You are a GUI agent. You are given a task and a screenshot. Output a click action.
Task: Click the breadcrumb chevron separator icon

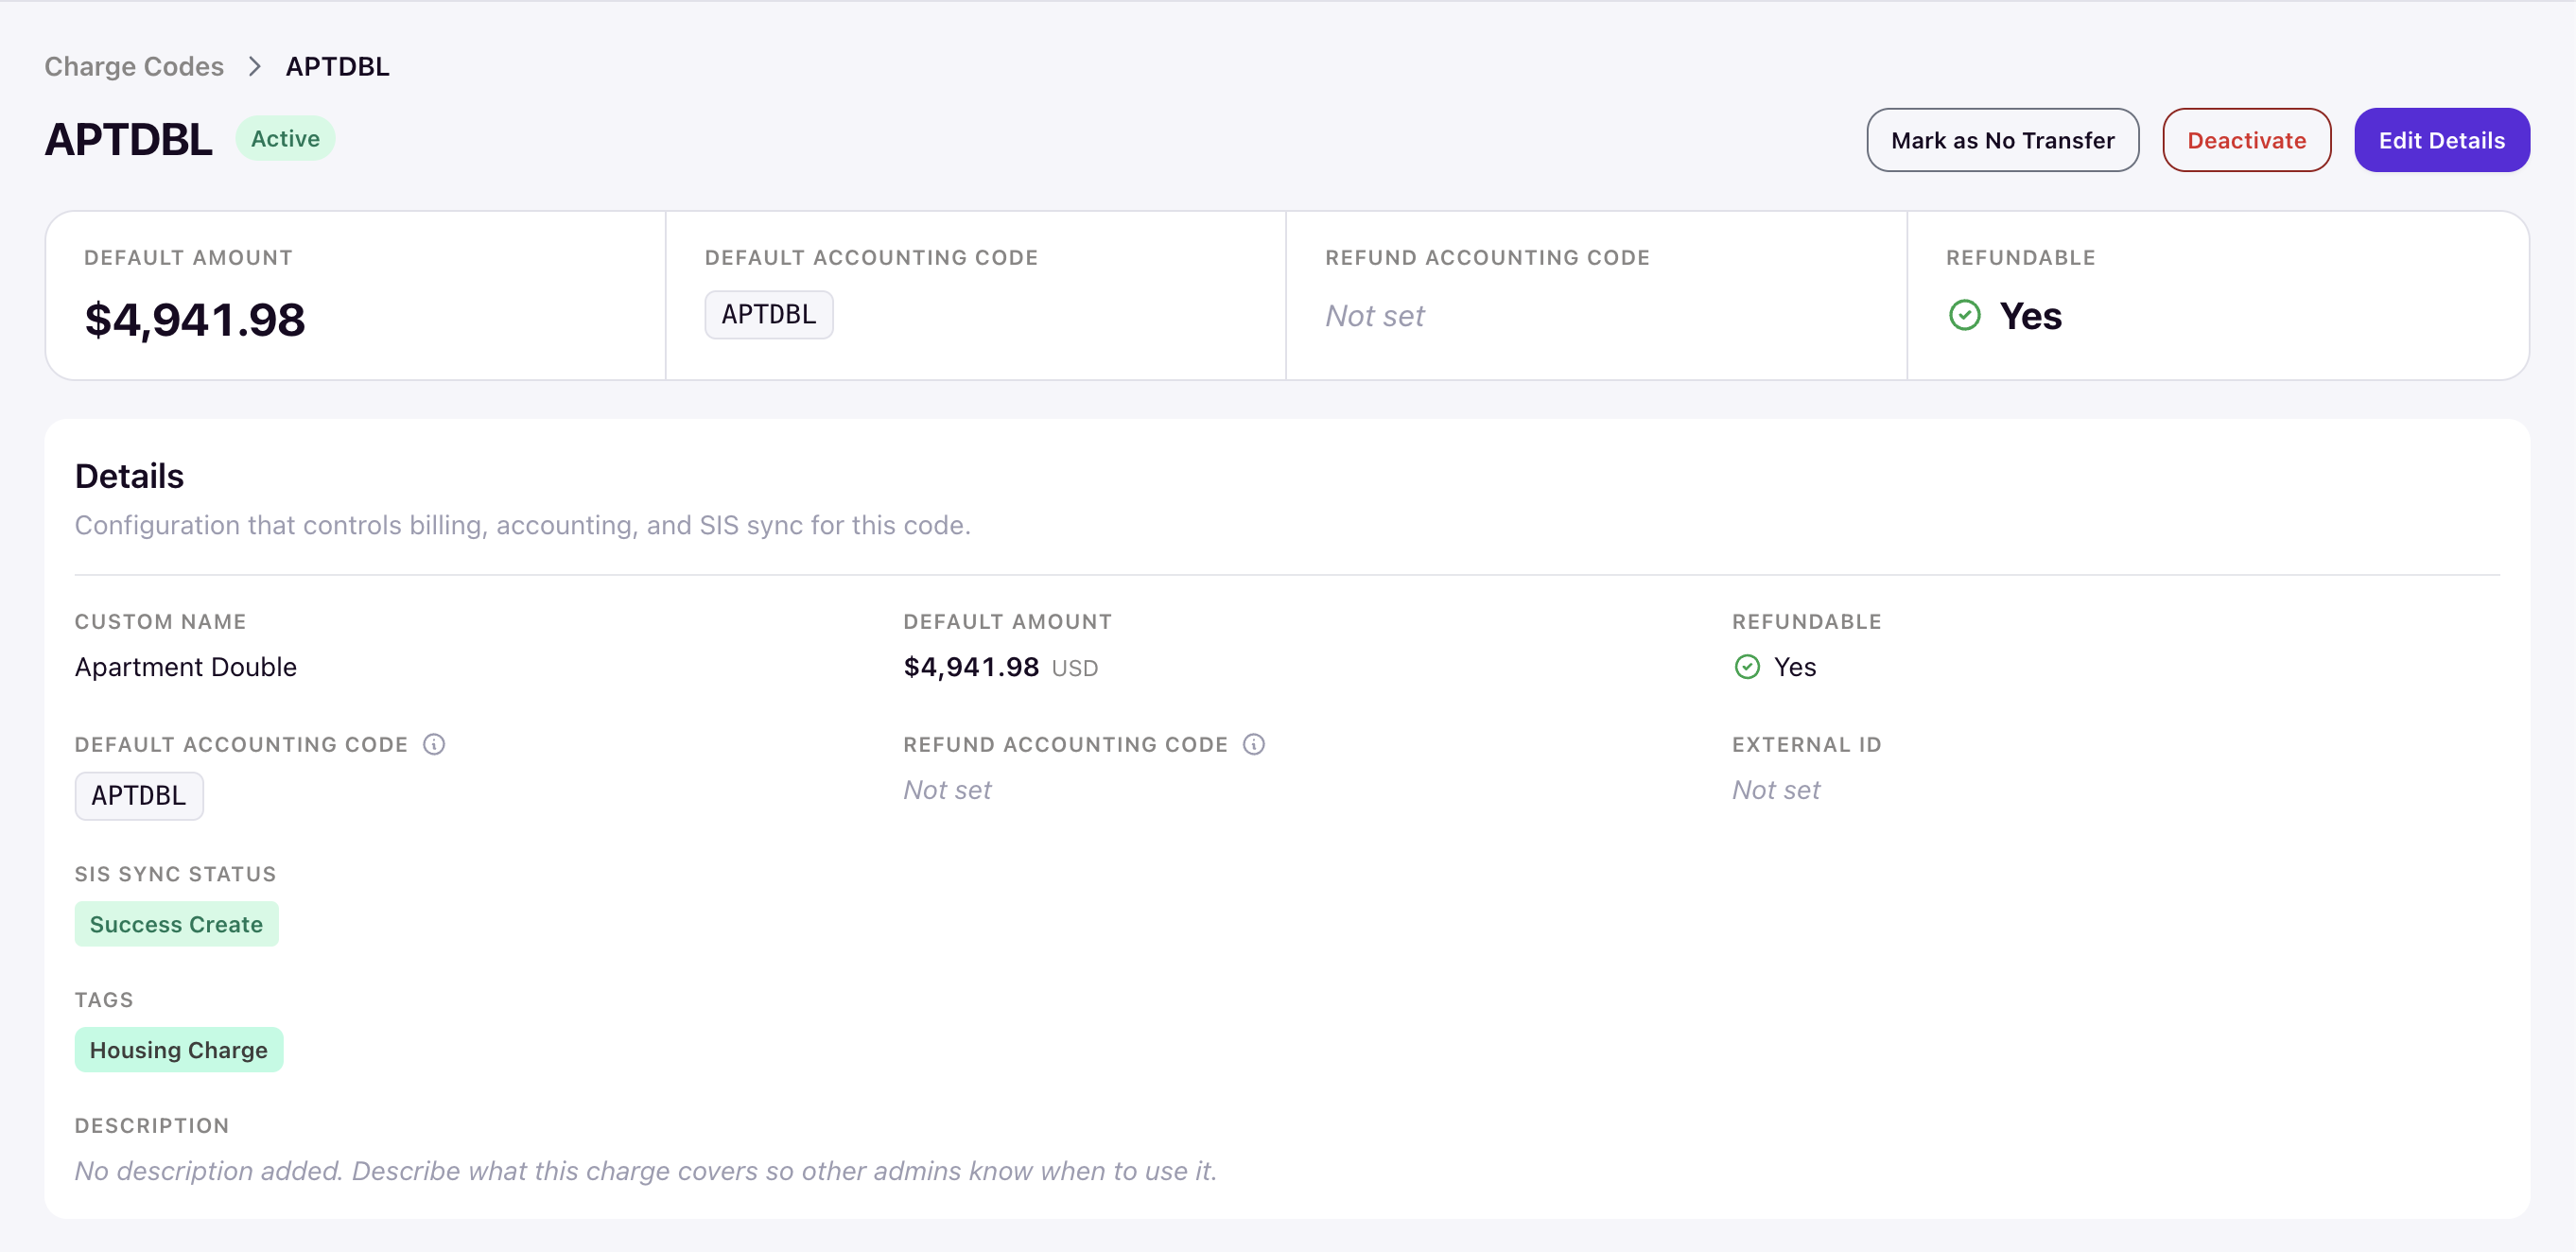click(x=255, y=66)
